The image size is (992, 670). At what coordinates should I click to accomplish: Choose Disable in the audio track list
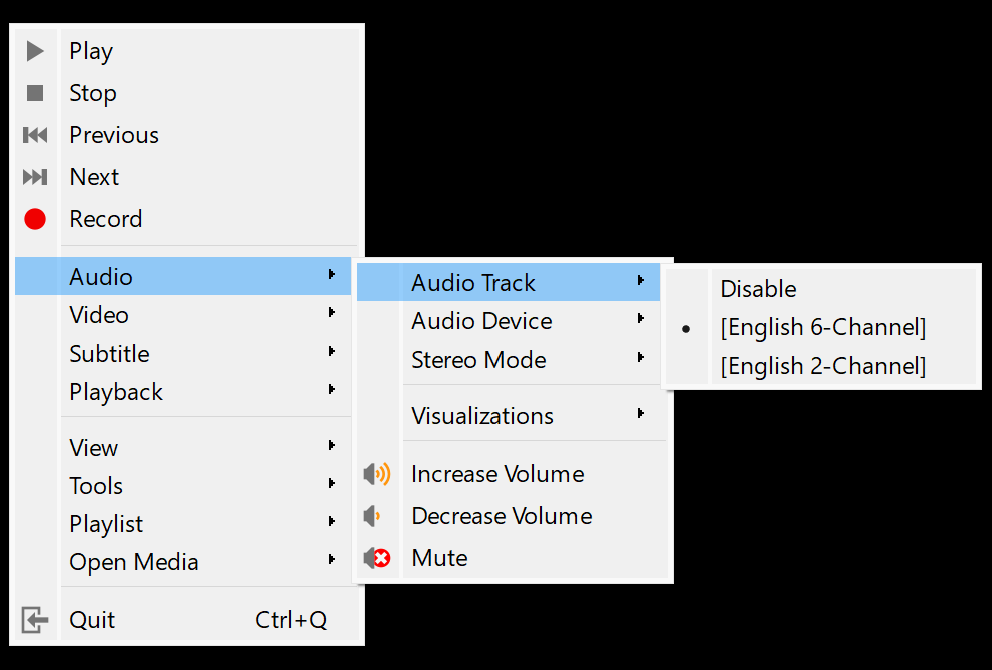pos(758,289)
